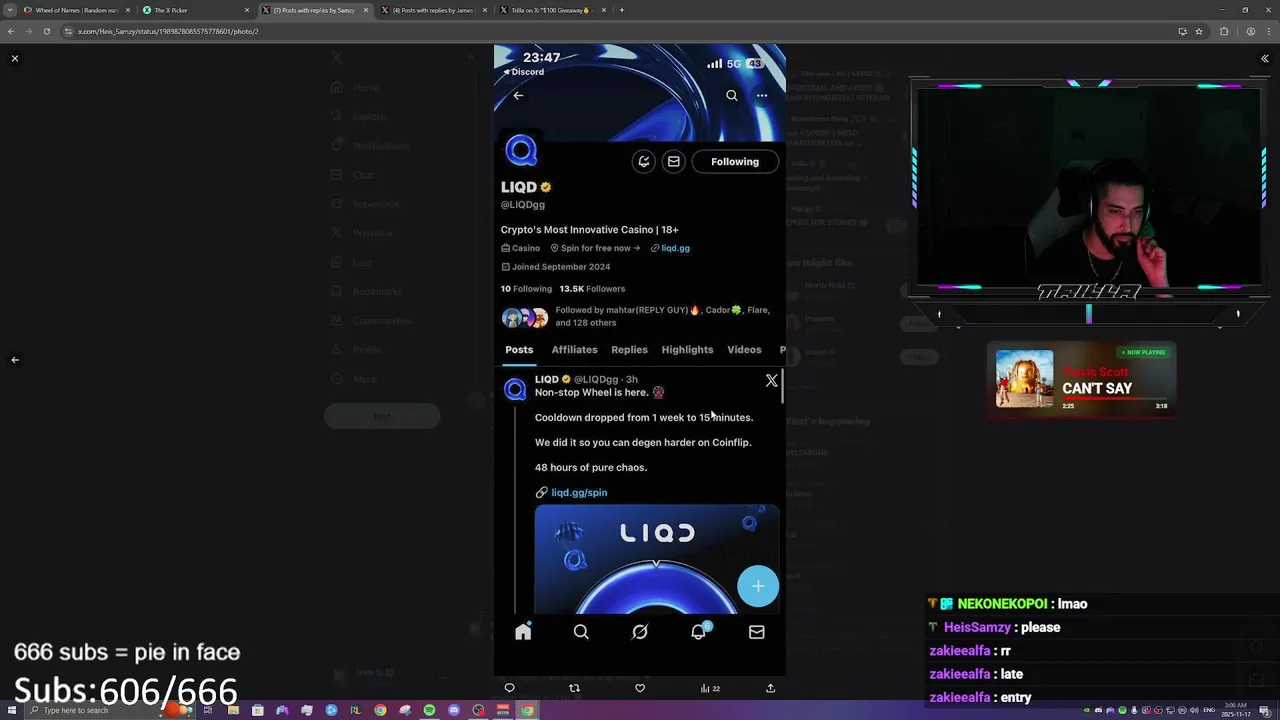Click the address bar URL
This screenshot has width=1280, height=720.
168,31
